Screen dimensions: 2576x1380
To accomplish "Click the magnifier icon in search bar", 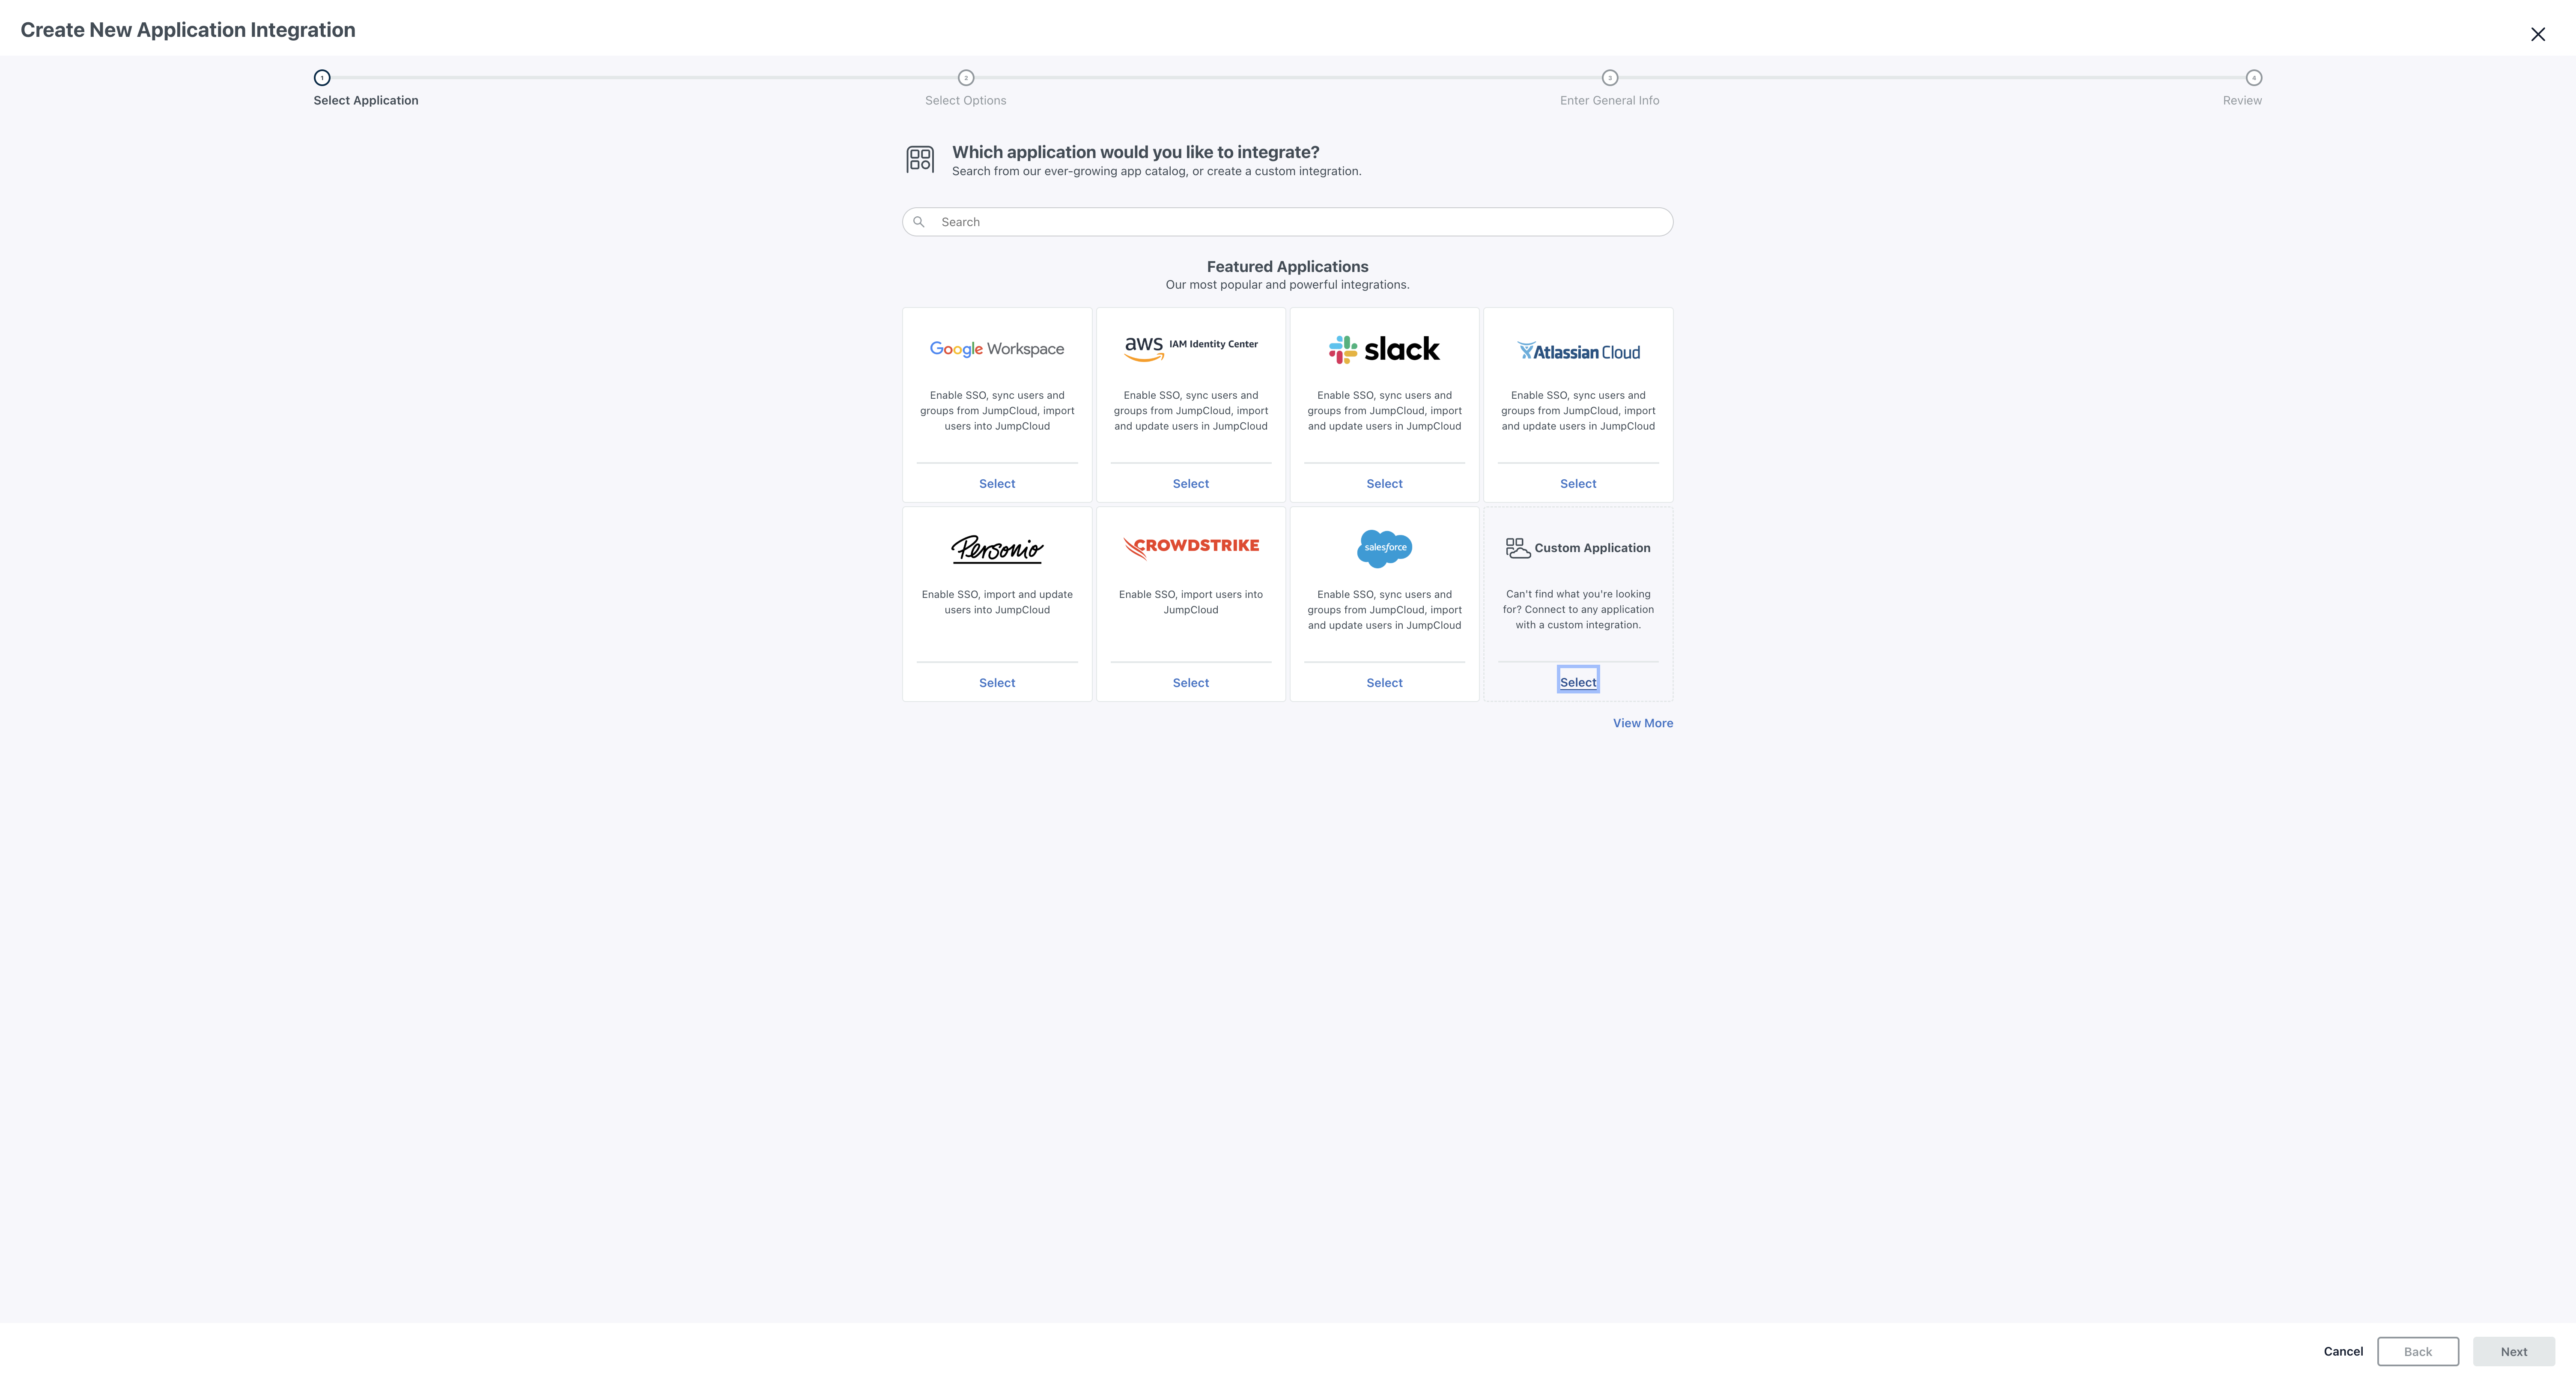I will coord(918,222).
